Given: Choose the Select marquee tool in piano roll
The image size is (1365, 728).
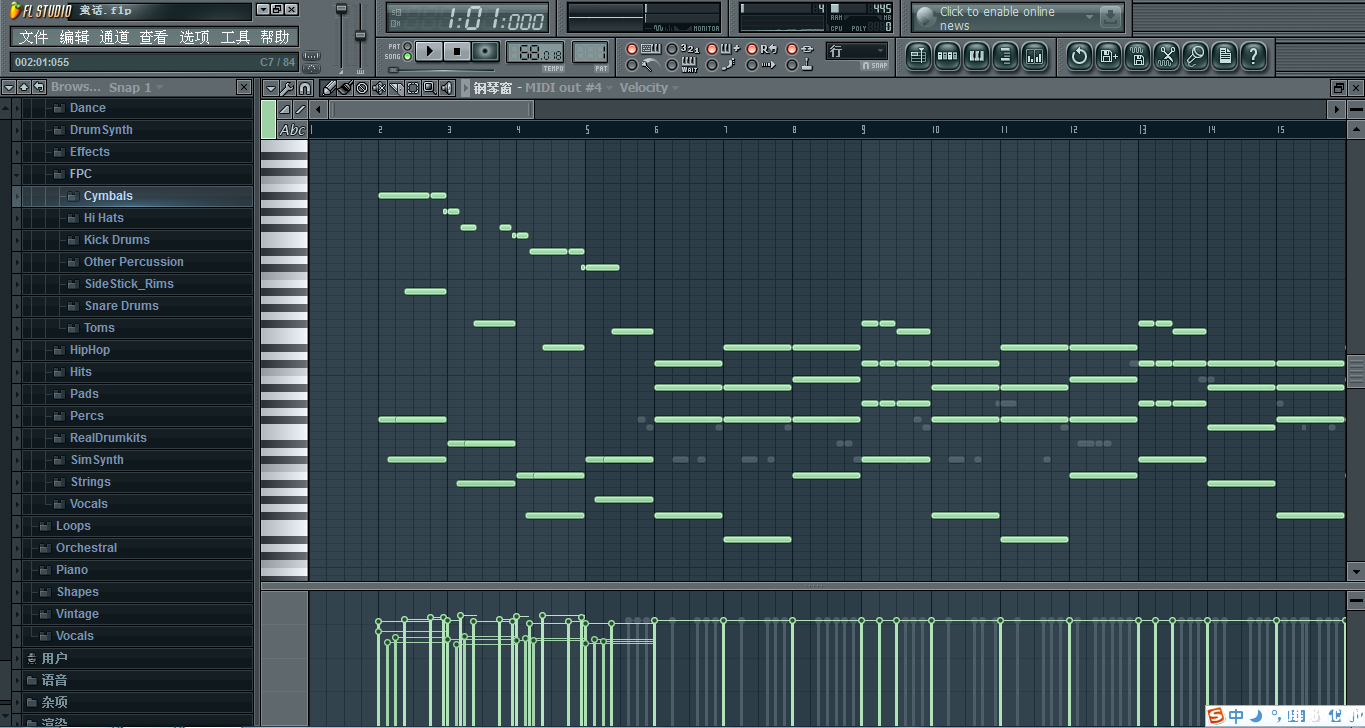Looking at the screenshot, I should click(413, 88).
